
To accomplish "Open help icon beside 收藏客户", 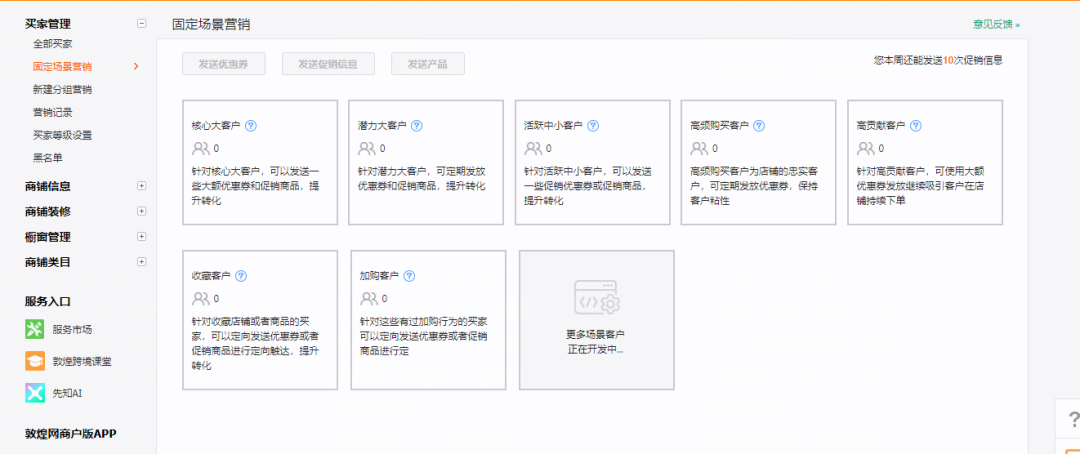I will (x=240, y=276).
